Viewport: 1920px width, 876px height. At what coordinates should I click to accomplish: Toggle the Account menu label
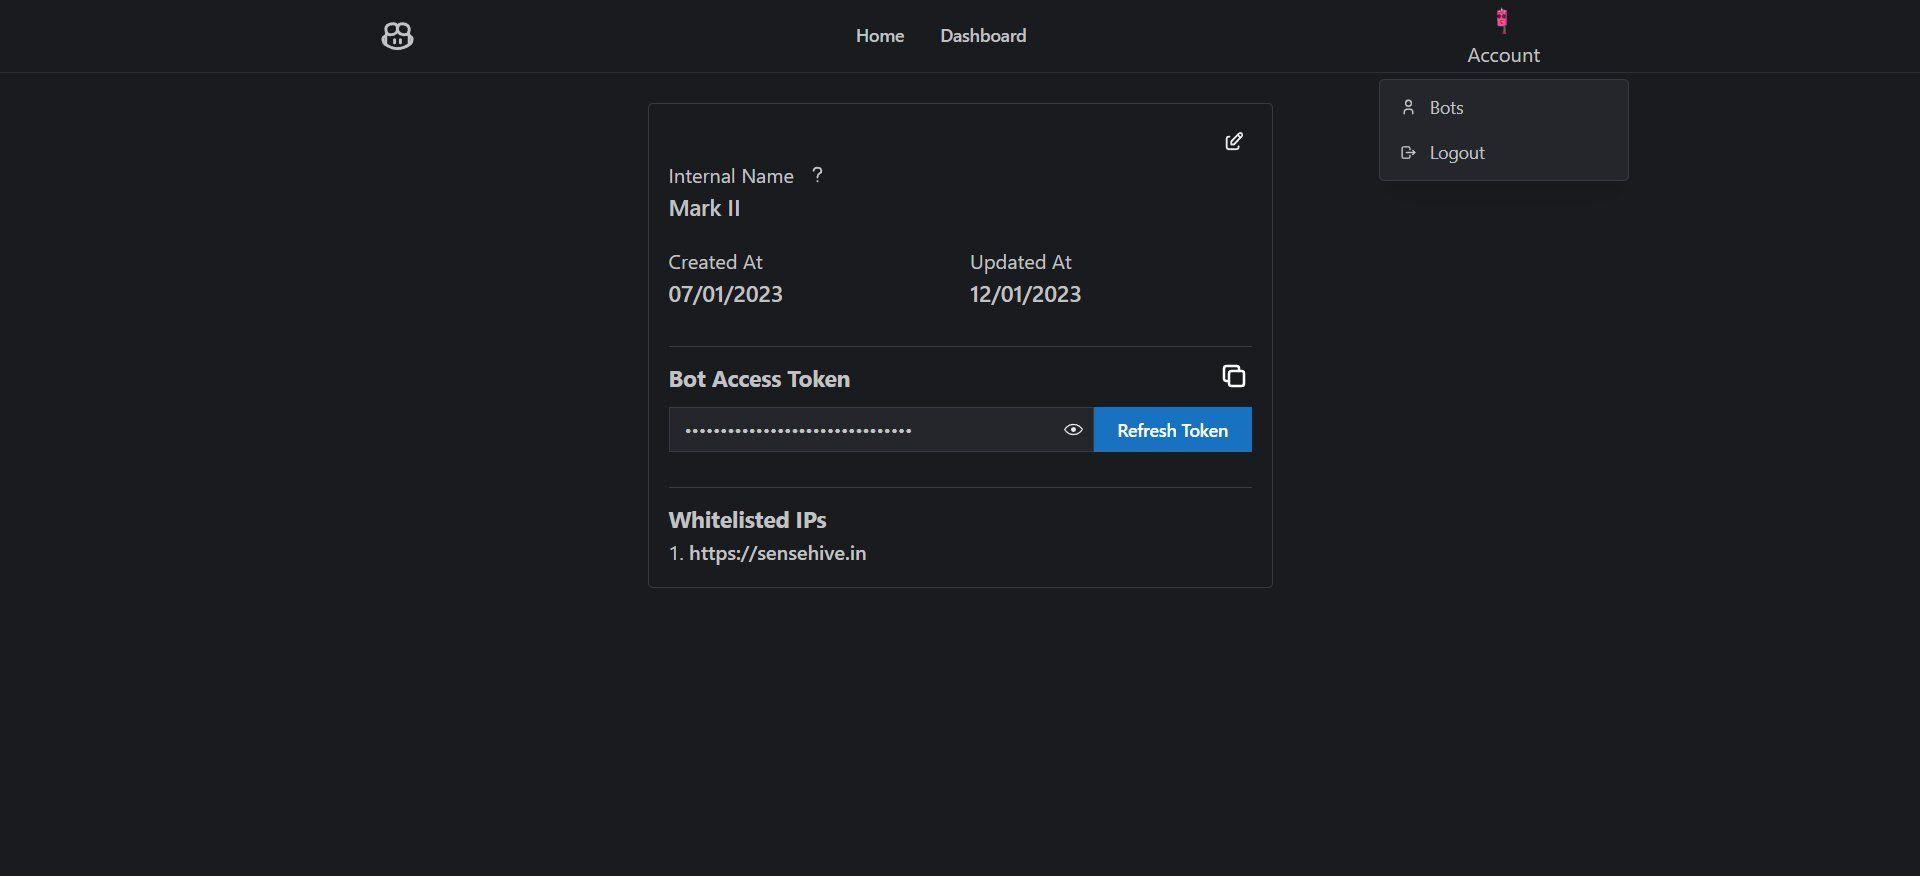[1503, 56]
